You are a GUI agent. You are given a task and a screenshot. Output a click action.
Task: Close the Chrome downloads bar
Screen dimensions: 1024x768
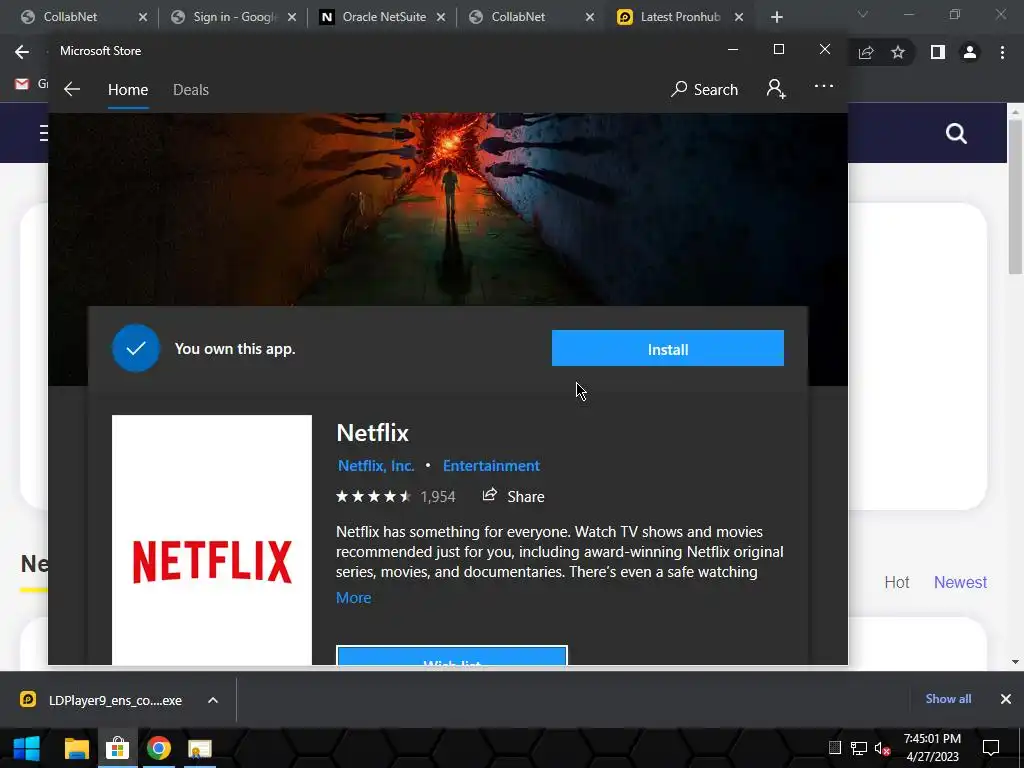tap(1006, 699)
